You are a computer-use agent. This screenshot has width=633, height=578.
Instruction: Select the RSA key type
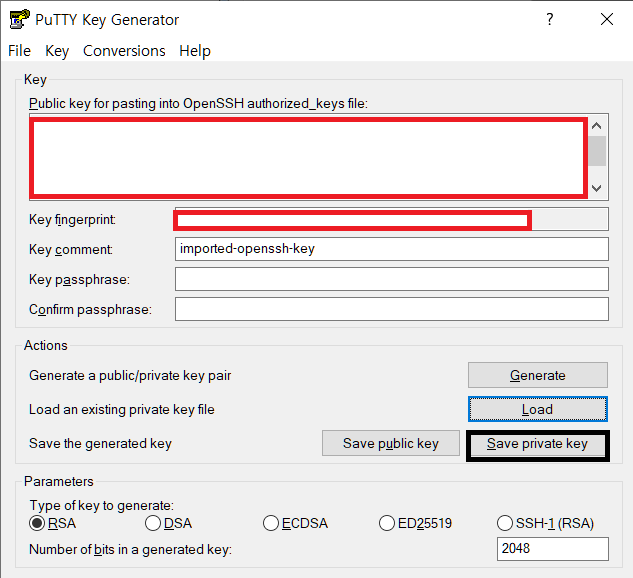(52, 523)
